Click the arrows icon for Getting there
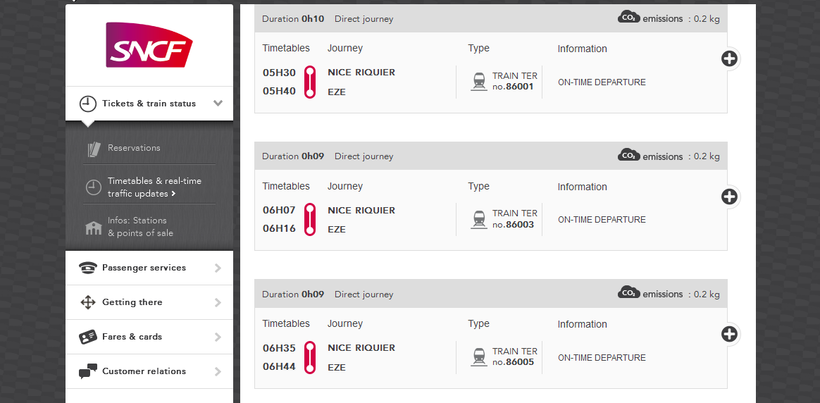This screenshot has height=403, width=820. pyautogui.click(x=88, y=302)
